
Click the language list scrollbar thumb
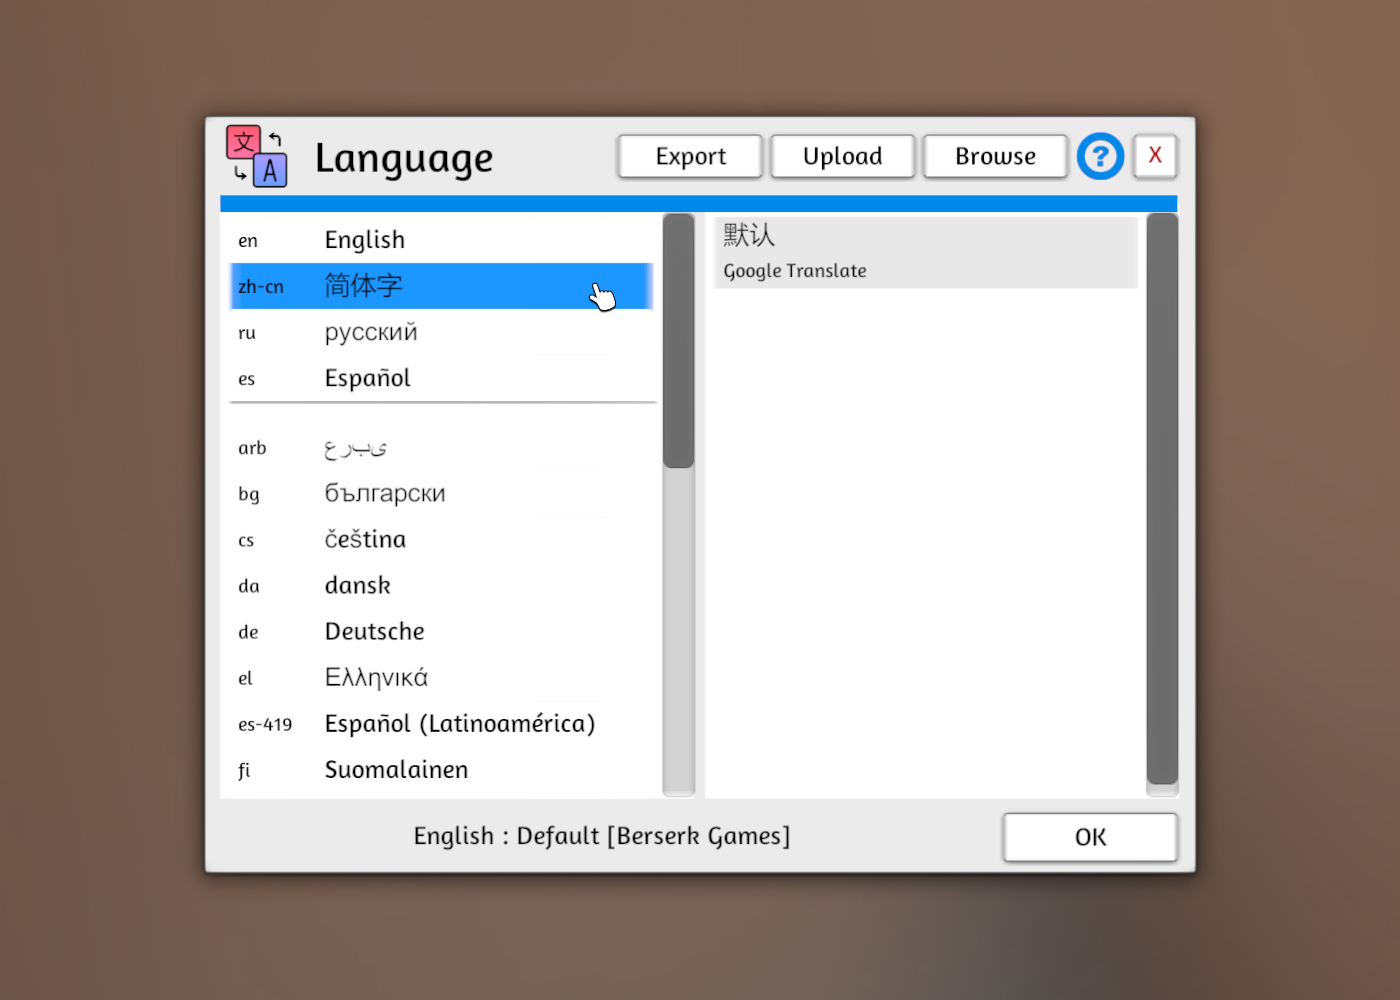click(x=678, y=340)
